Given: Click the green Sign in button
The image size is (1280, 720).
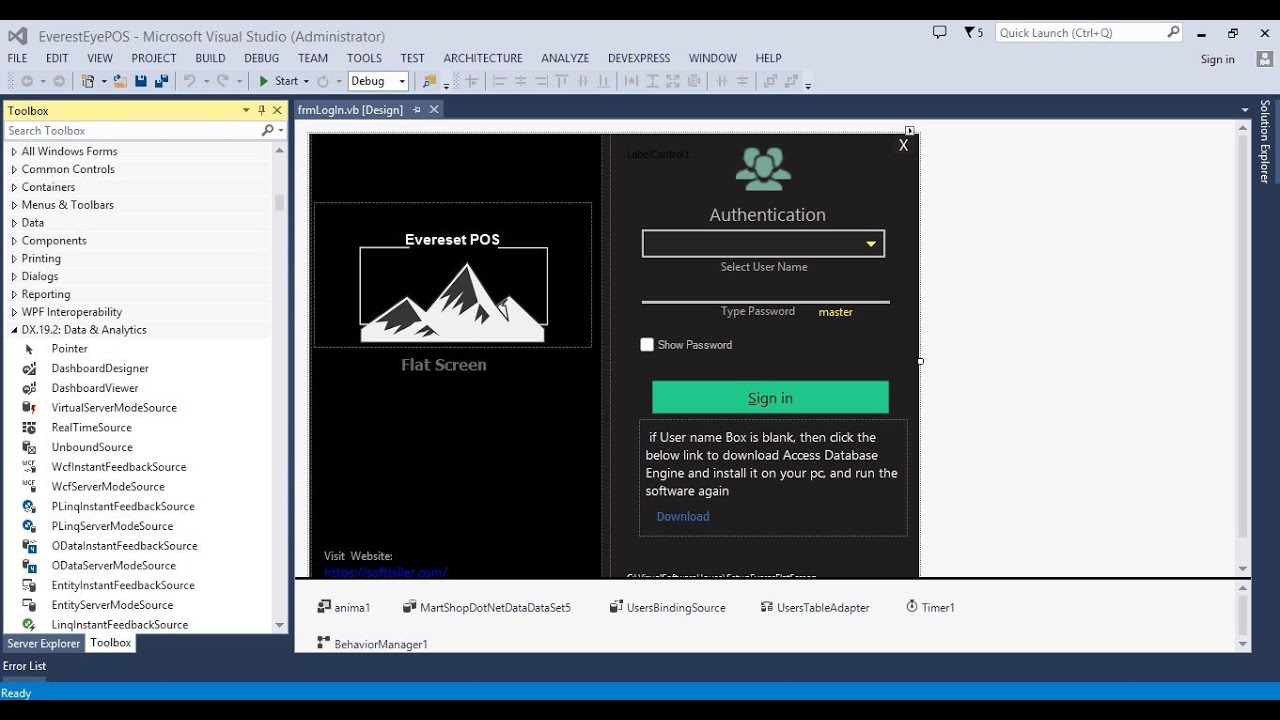Looking at the screenshot, I should 770,397.
